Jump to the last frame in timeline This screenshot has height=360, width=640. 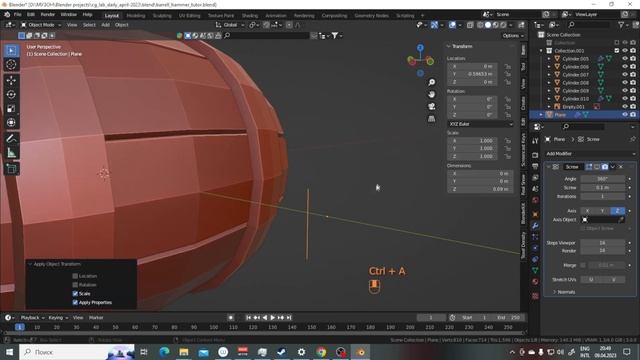[289, 318]
